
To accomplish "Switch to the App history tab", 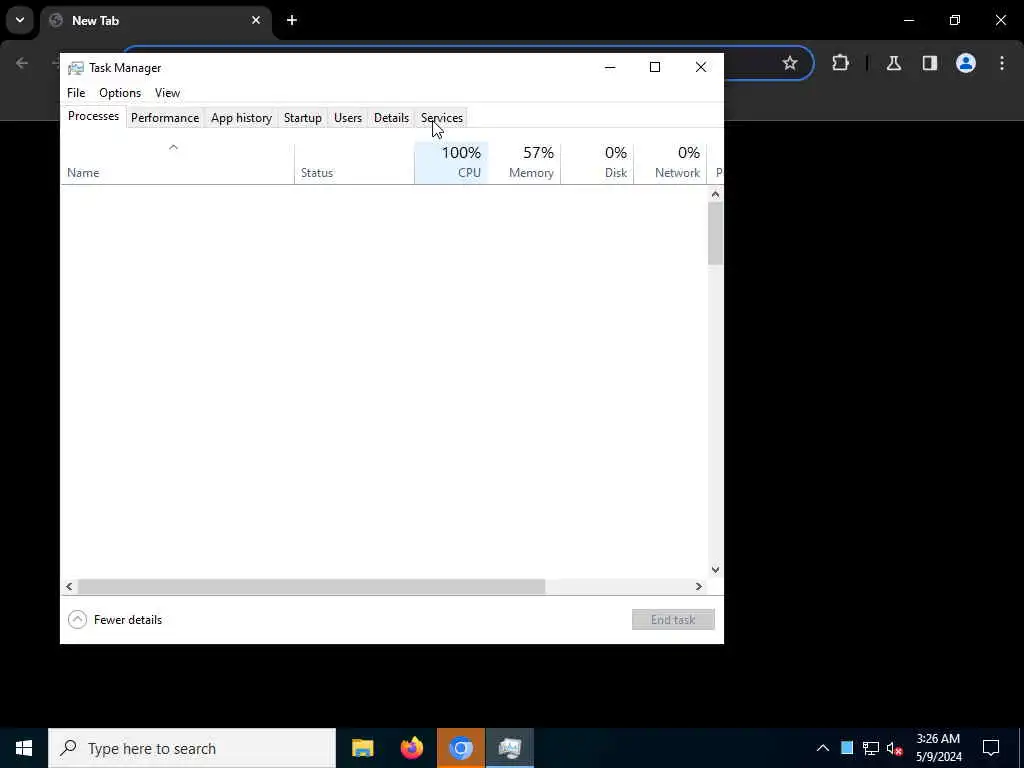I will click(x=241, y=118).
